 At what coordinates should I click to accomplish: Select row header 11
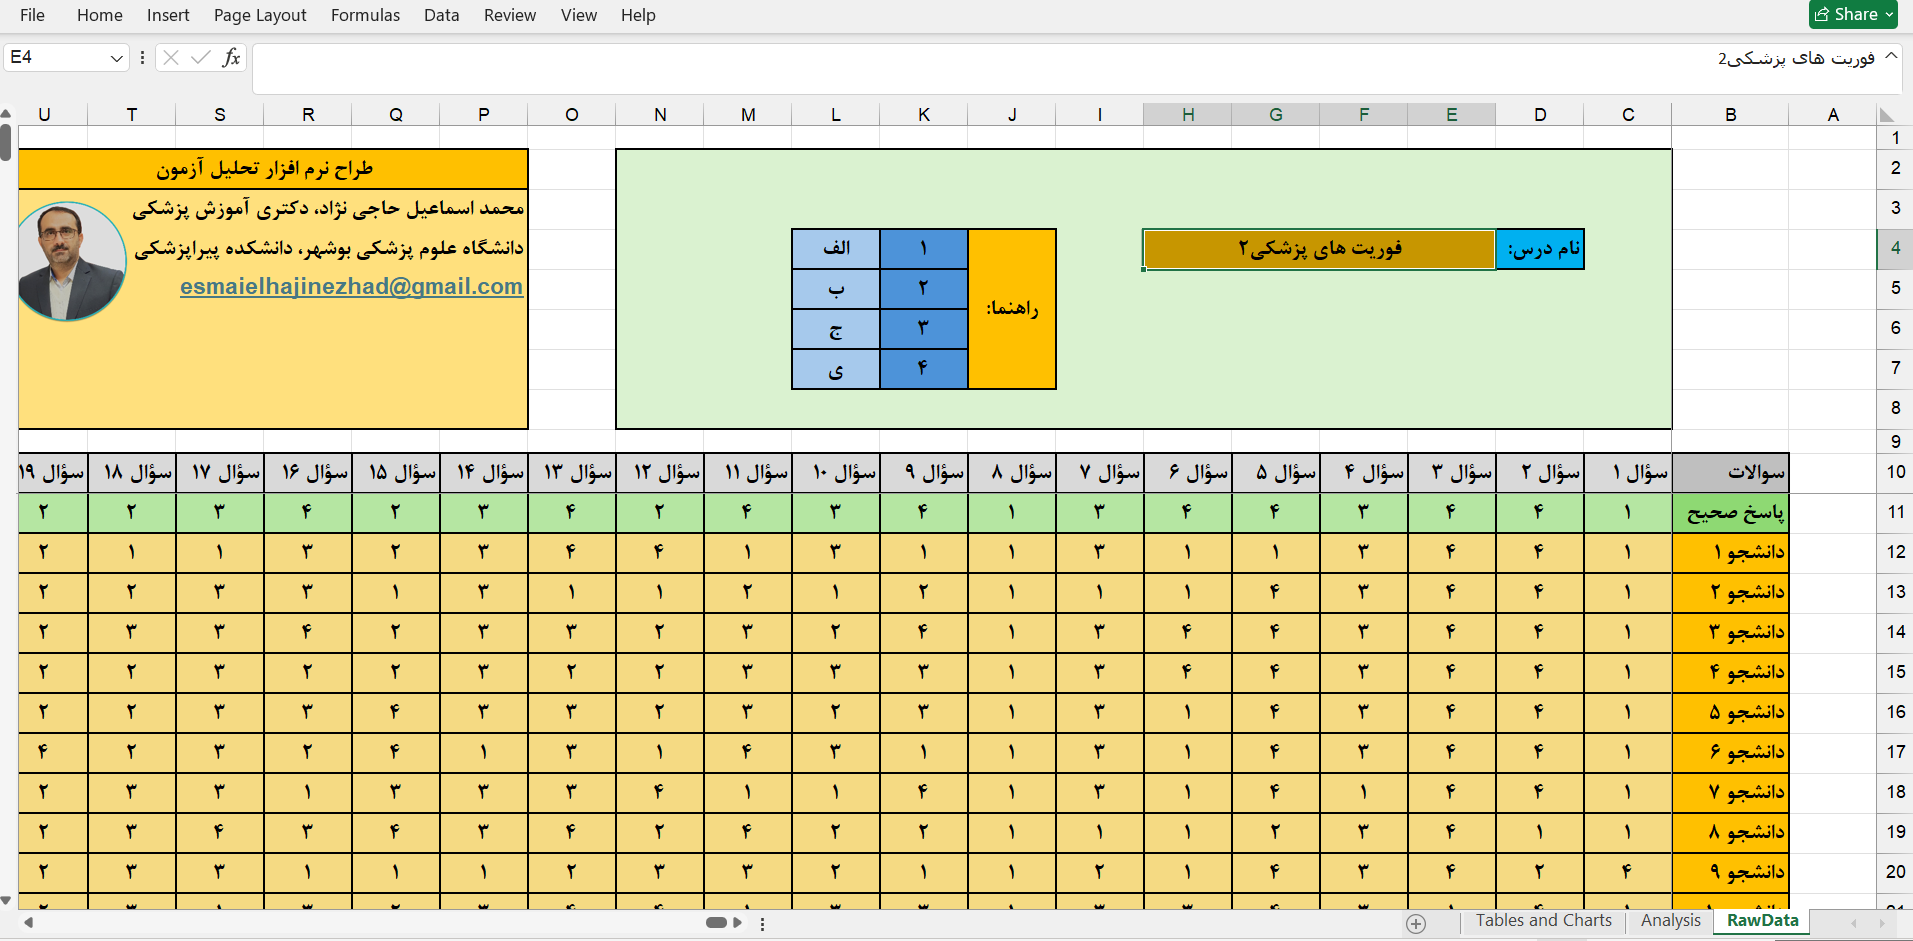coord(1895,512)
